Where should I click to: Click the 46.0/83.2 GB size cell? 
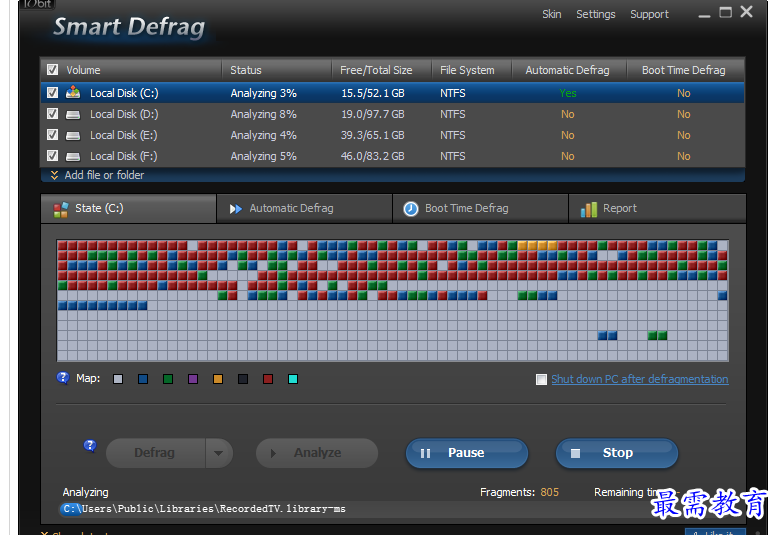coord(373,156)
